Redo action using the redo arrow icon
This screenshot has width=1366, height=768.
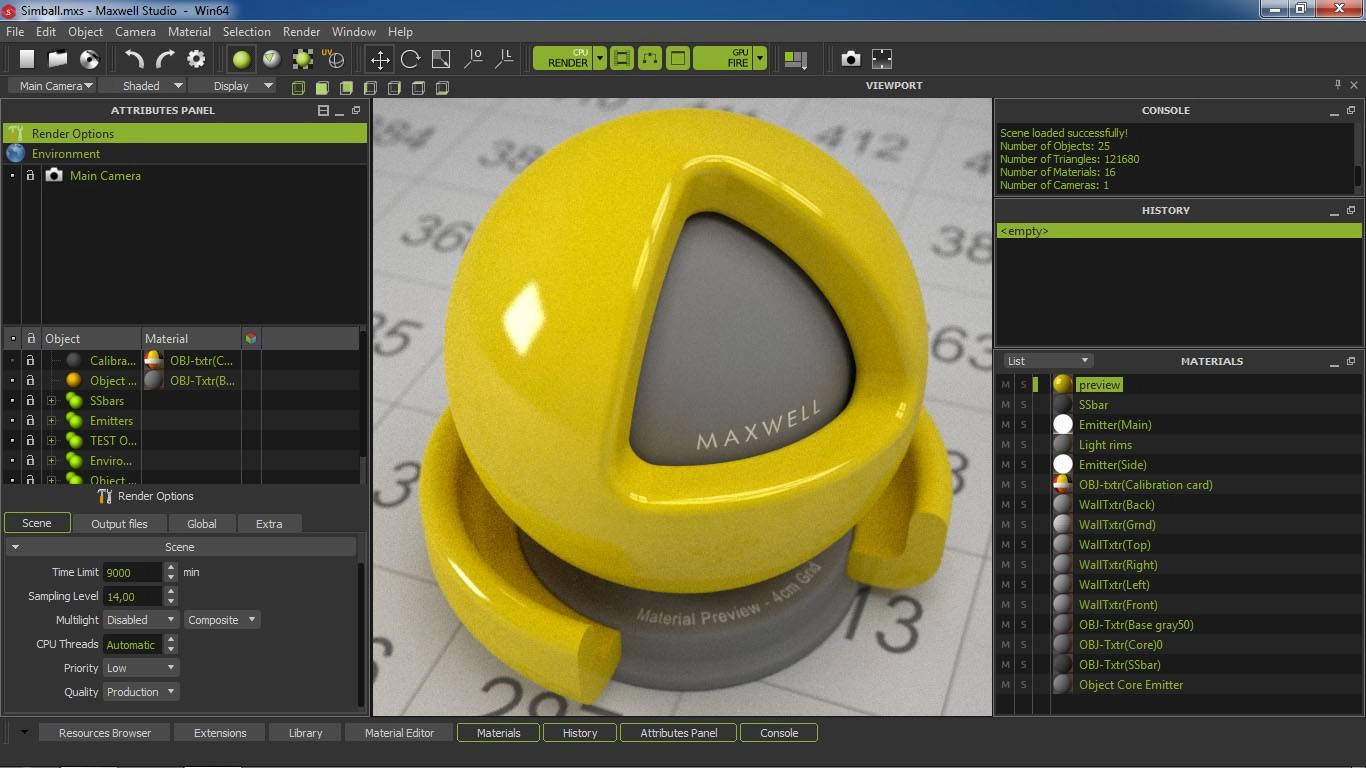pos(165,59)
